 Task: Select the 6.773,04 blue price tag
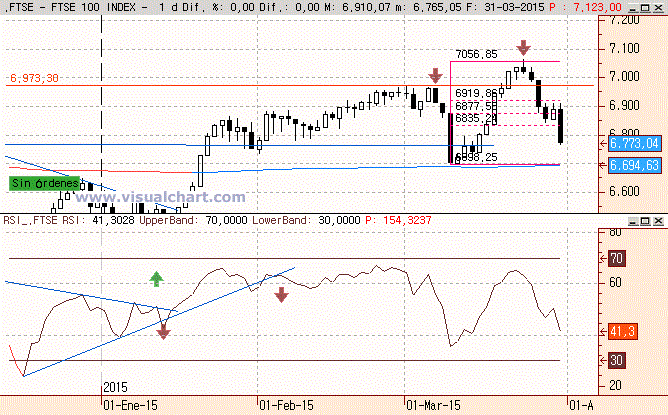point(634,143)
